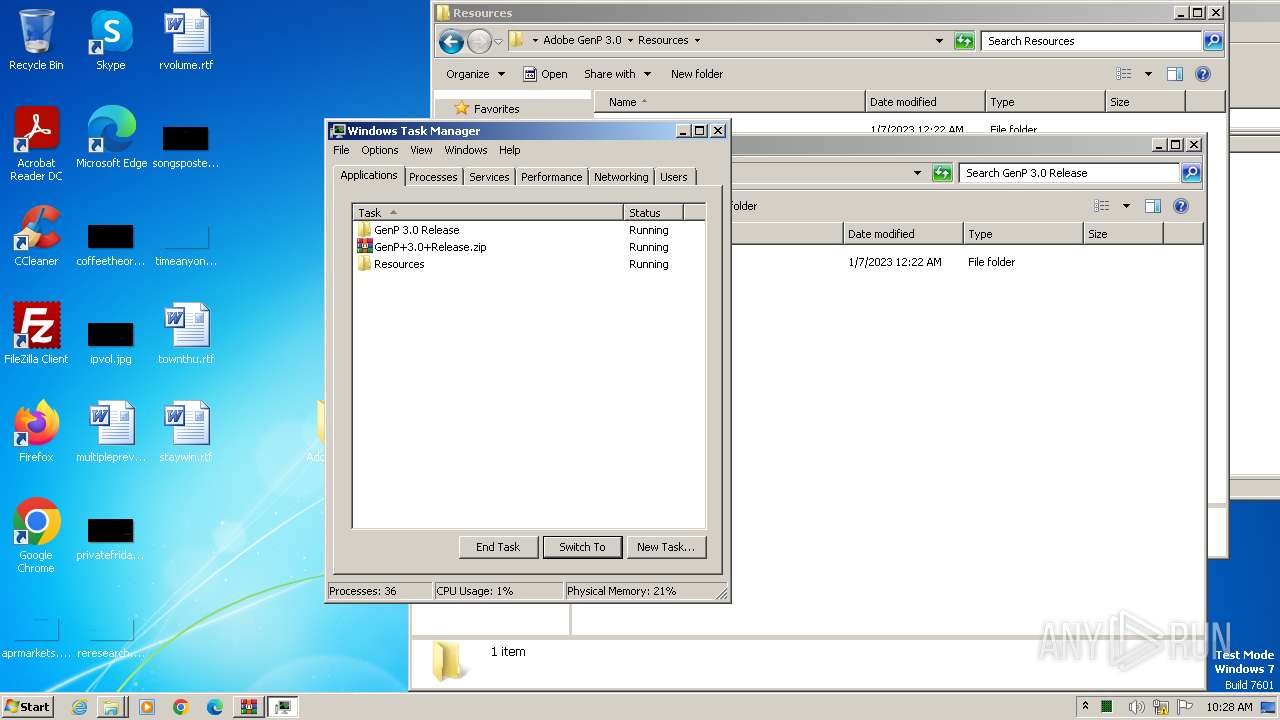The image size is (1280, 720).
Task: Open CCleaner desktop shortcut
Action: click(36, 236)
